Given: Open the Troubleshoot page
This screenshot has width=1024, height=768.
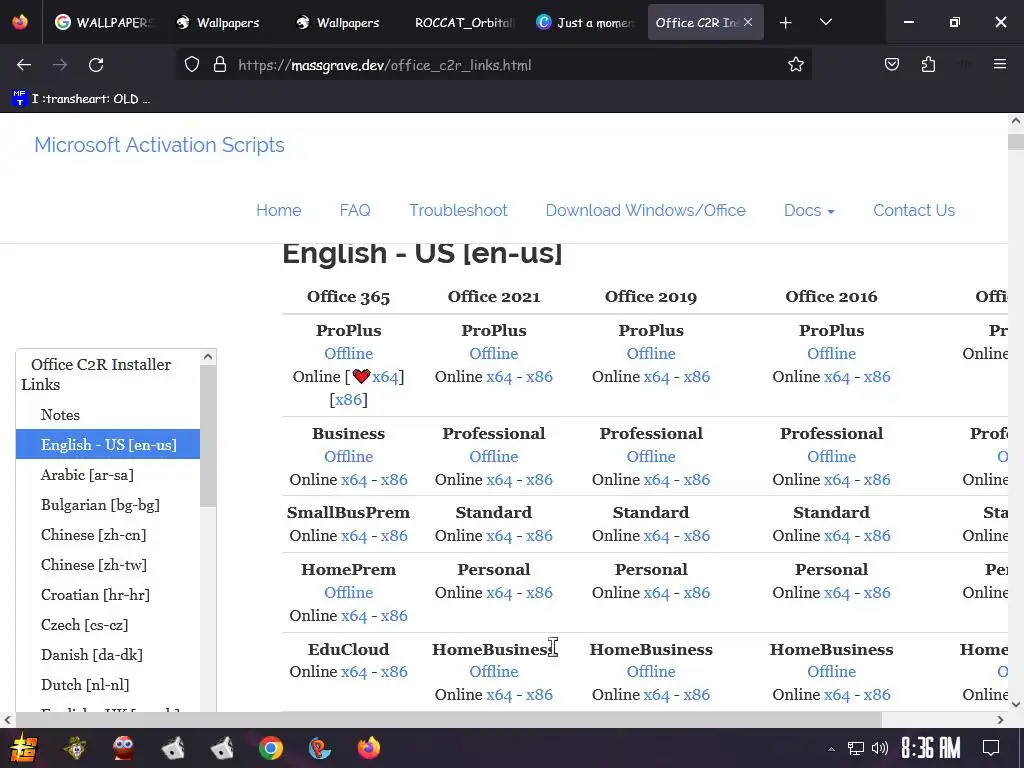Looking at the screenshot, I should [458, 210].
